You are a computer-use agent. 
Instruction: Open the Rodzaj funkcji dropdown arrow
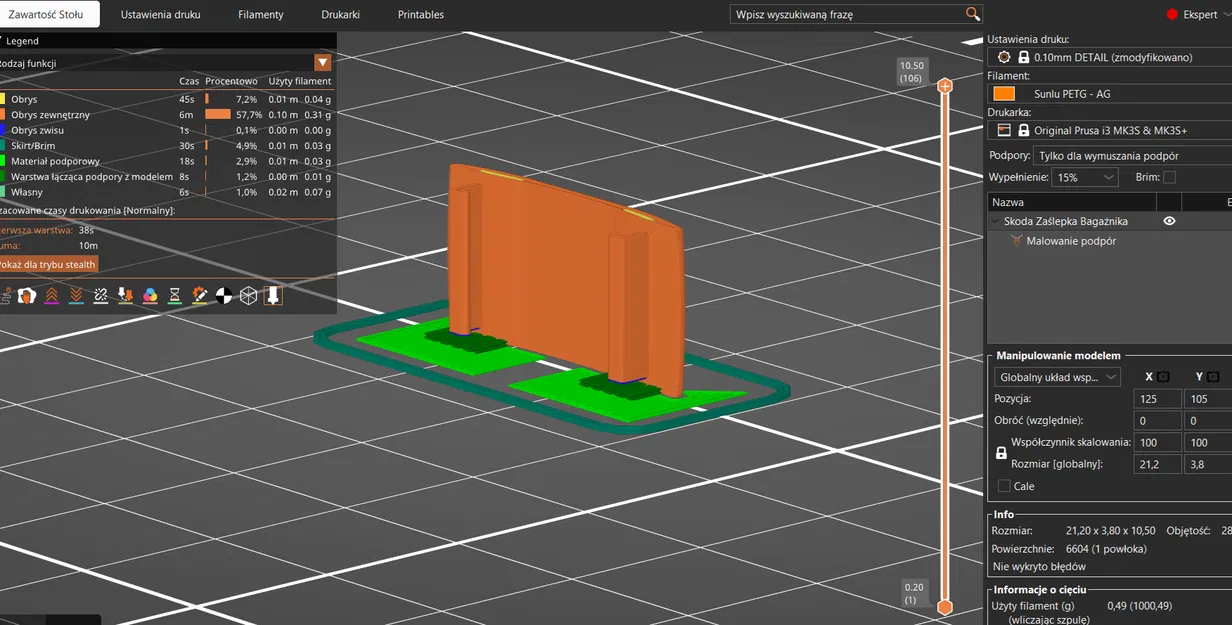coord(322,62)
